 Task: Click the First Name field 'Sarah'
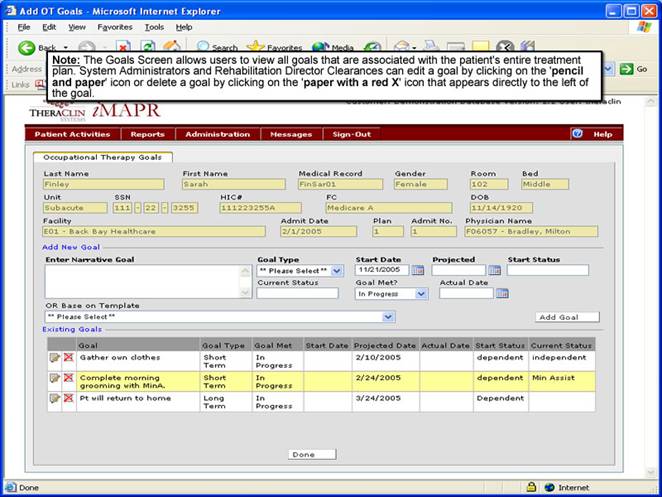coord(233,184)
